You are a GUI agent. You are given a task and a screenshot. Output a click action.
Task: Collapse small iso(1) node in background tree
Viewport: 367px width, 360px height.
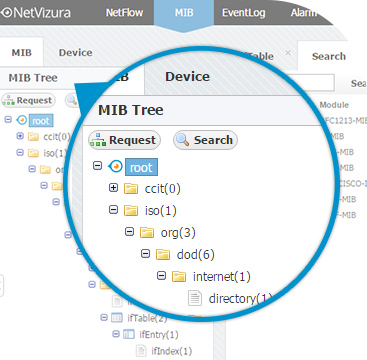20,152
